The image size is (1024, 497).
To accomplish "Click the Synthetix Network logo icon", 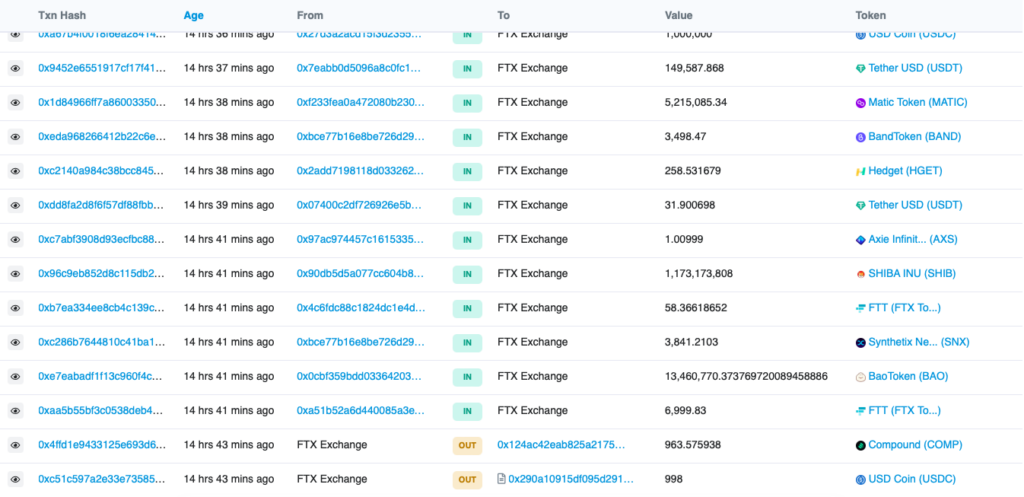I will (x=861, y=342).
